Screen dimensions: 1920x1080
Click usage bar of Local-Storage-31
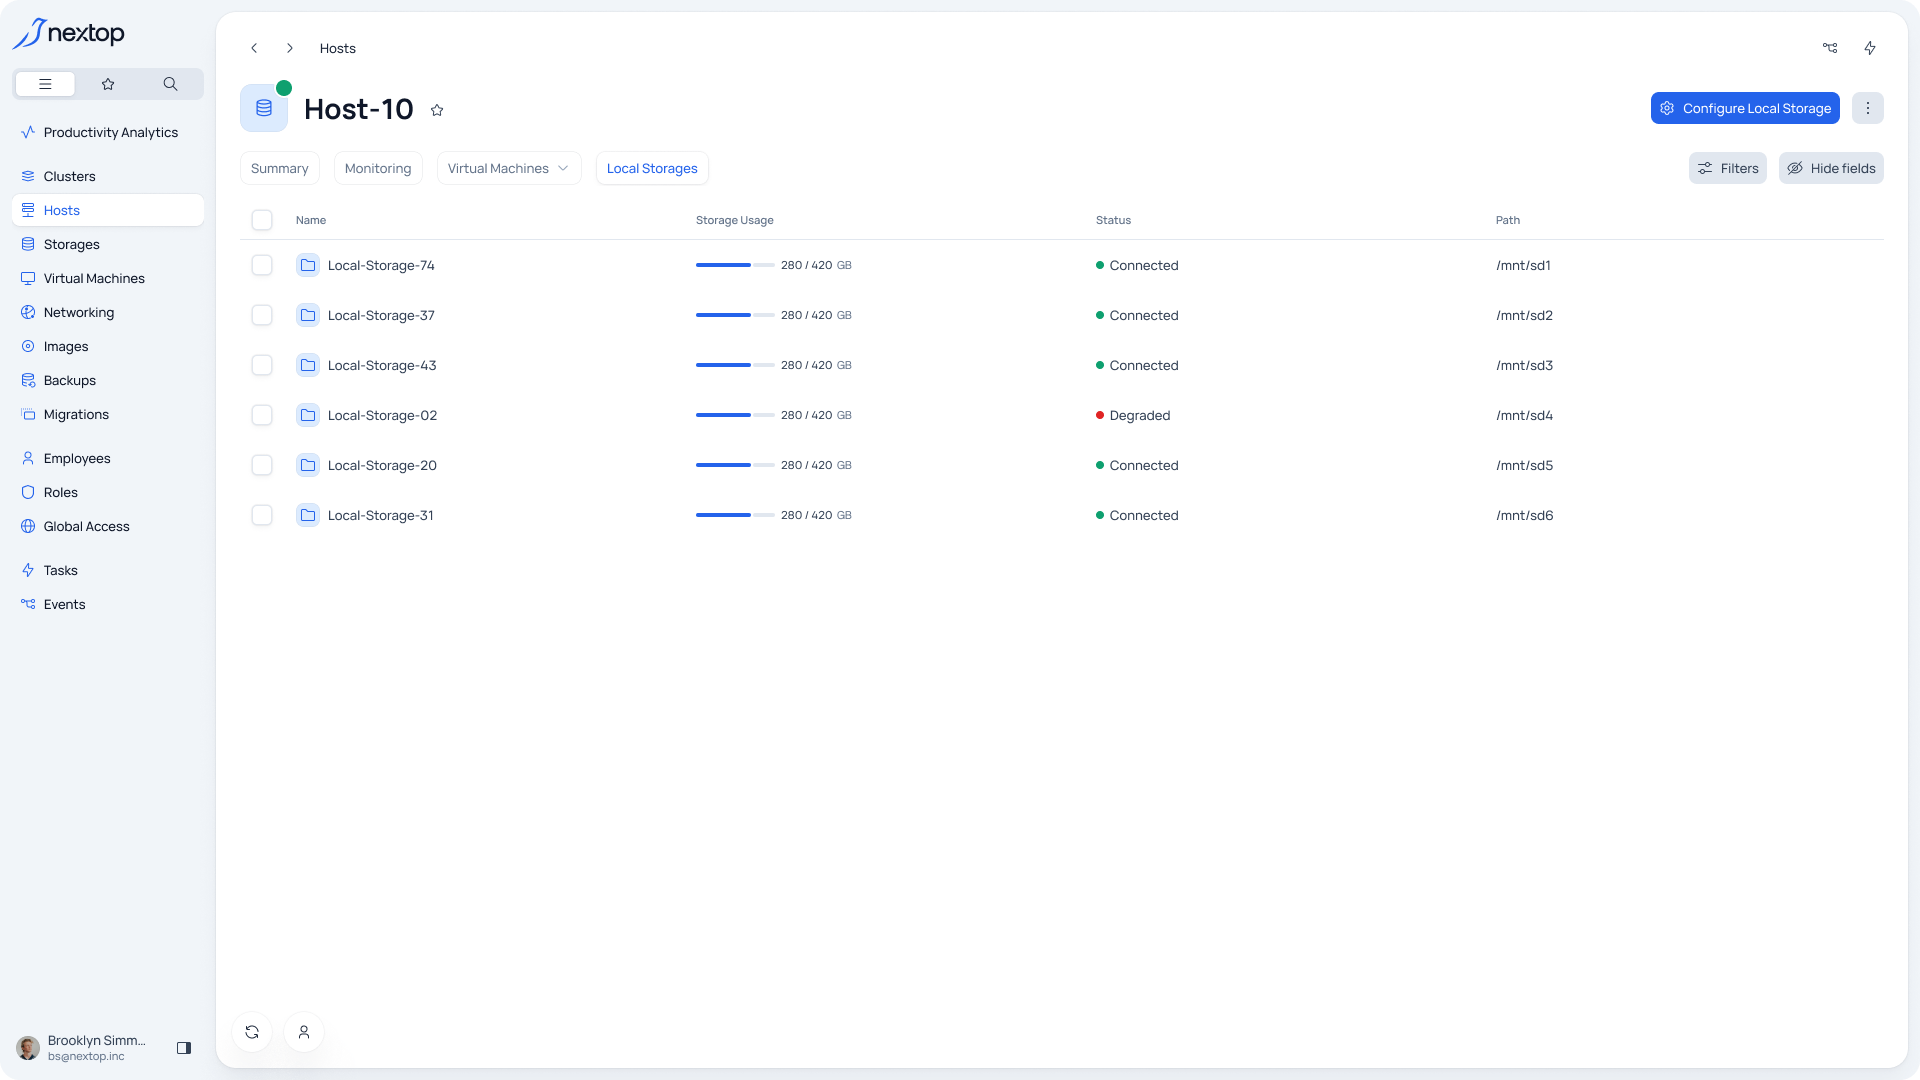(x=735, y=515)
